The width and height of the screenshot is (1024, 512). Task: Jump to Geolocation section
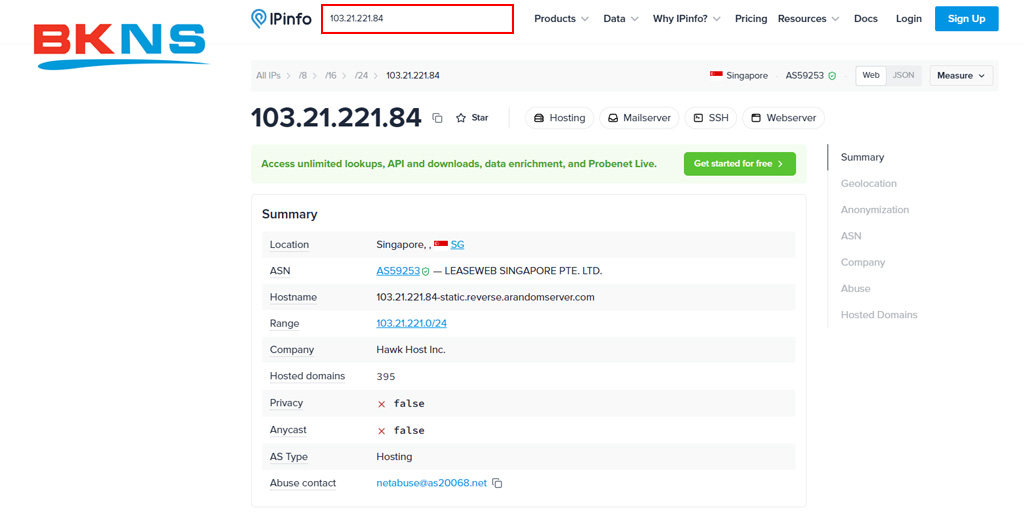(x=869, y=184)
